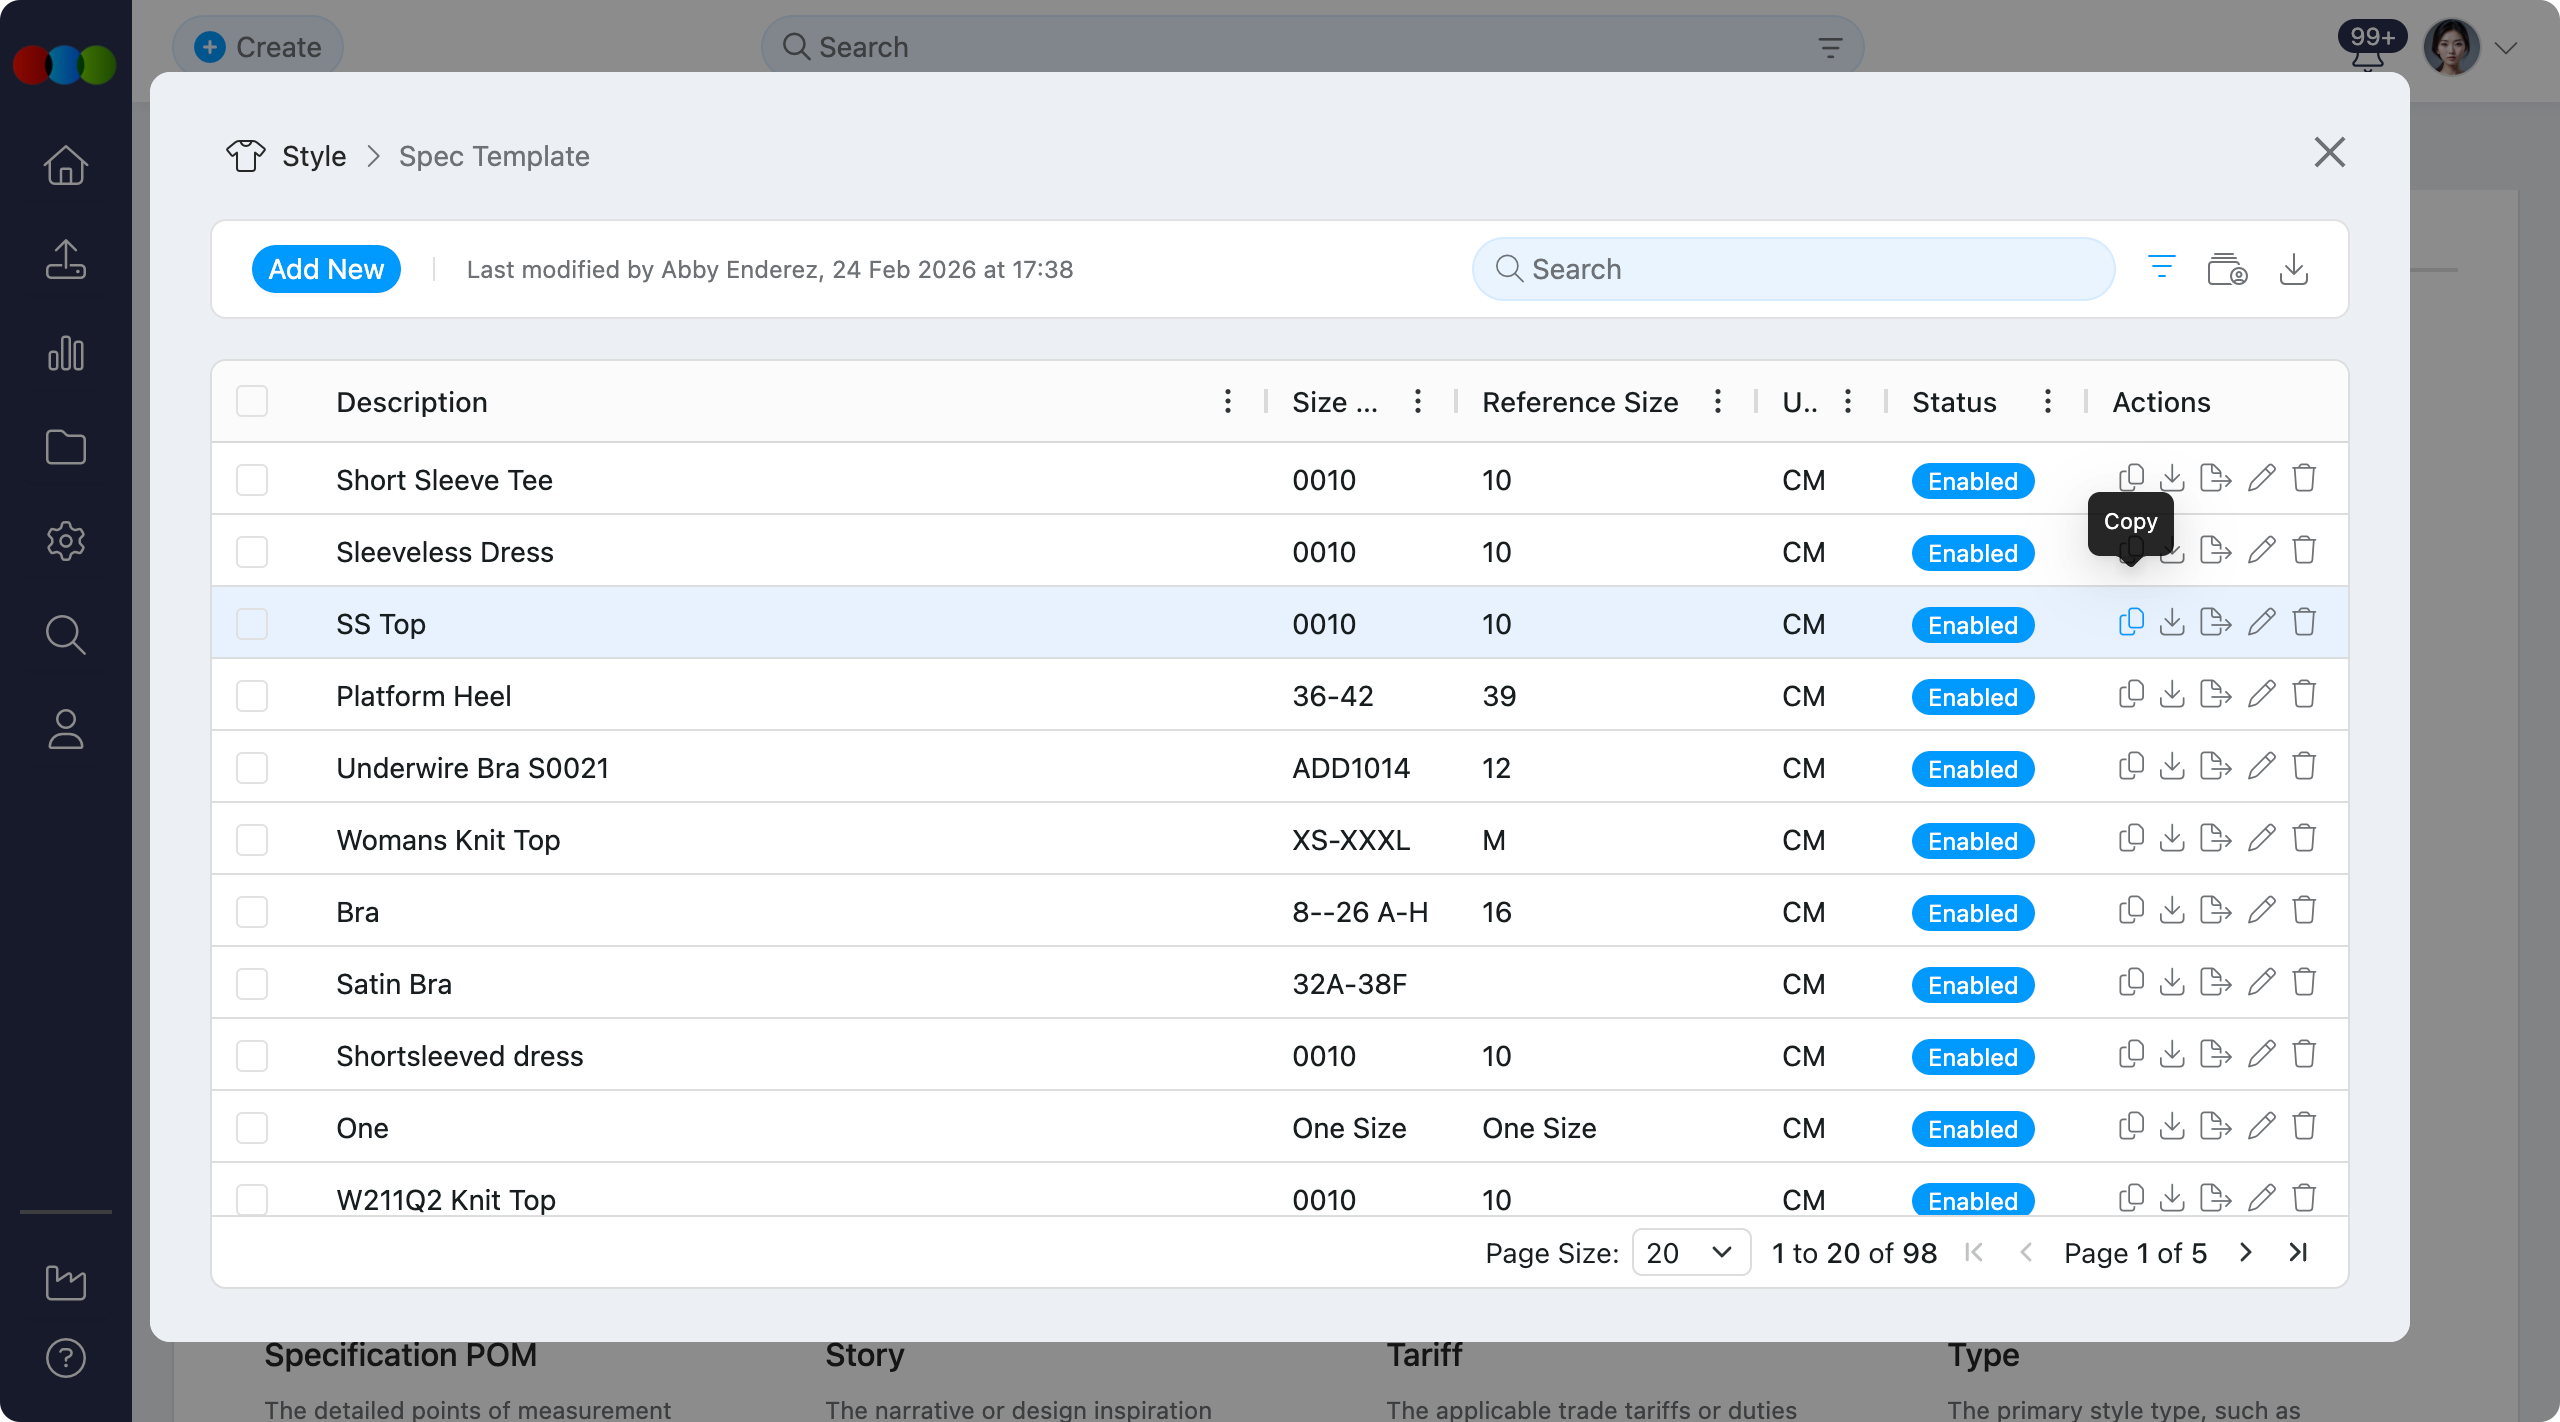The image size is (2560, 1422).
Task: Edit the Platform Heel spec template
Action: click(2261, 694)
